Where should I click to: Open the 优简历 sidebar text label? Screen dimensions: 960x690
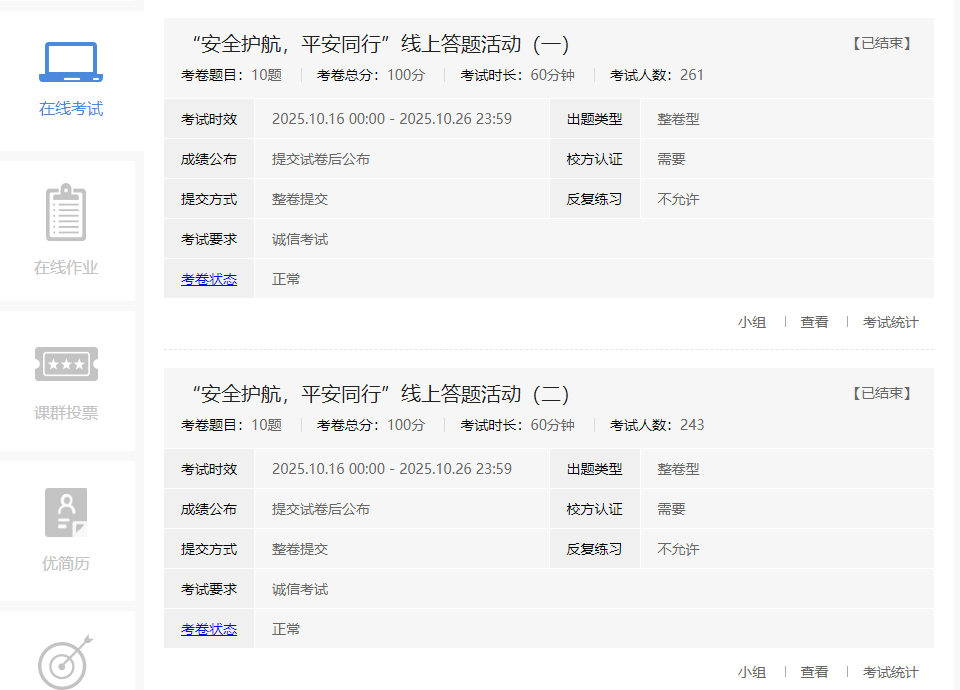pyautogui.click(x=66, y=563)
